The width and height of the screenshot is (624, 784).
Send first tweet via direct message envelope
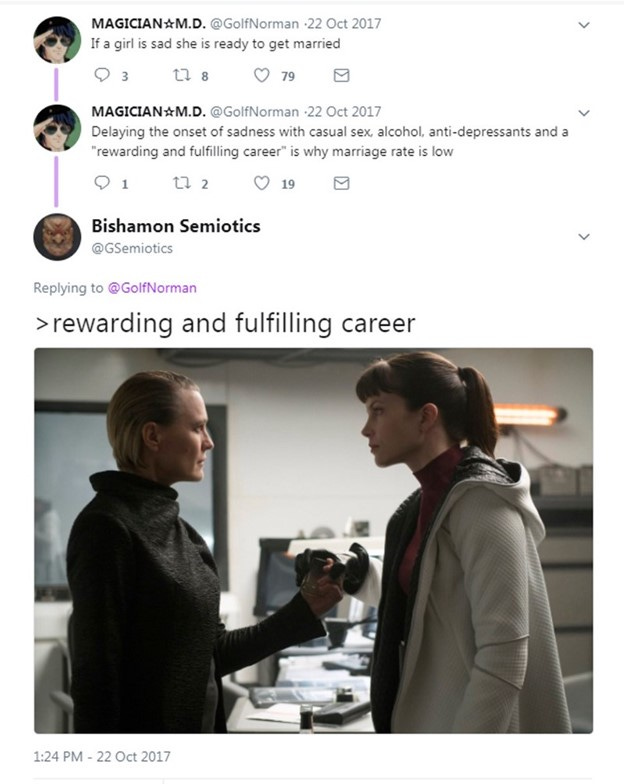[x=342, y=75]
